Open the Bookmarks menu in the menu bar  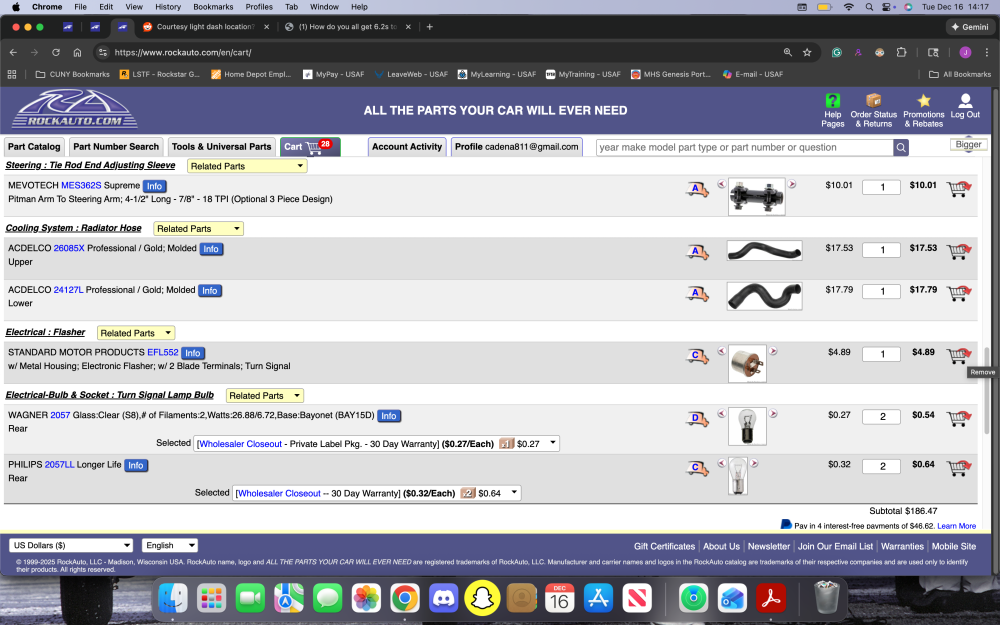(213, 7)
